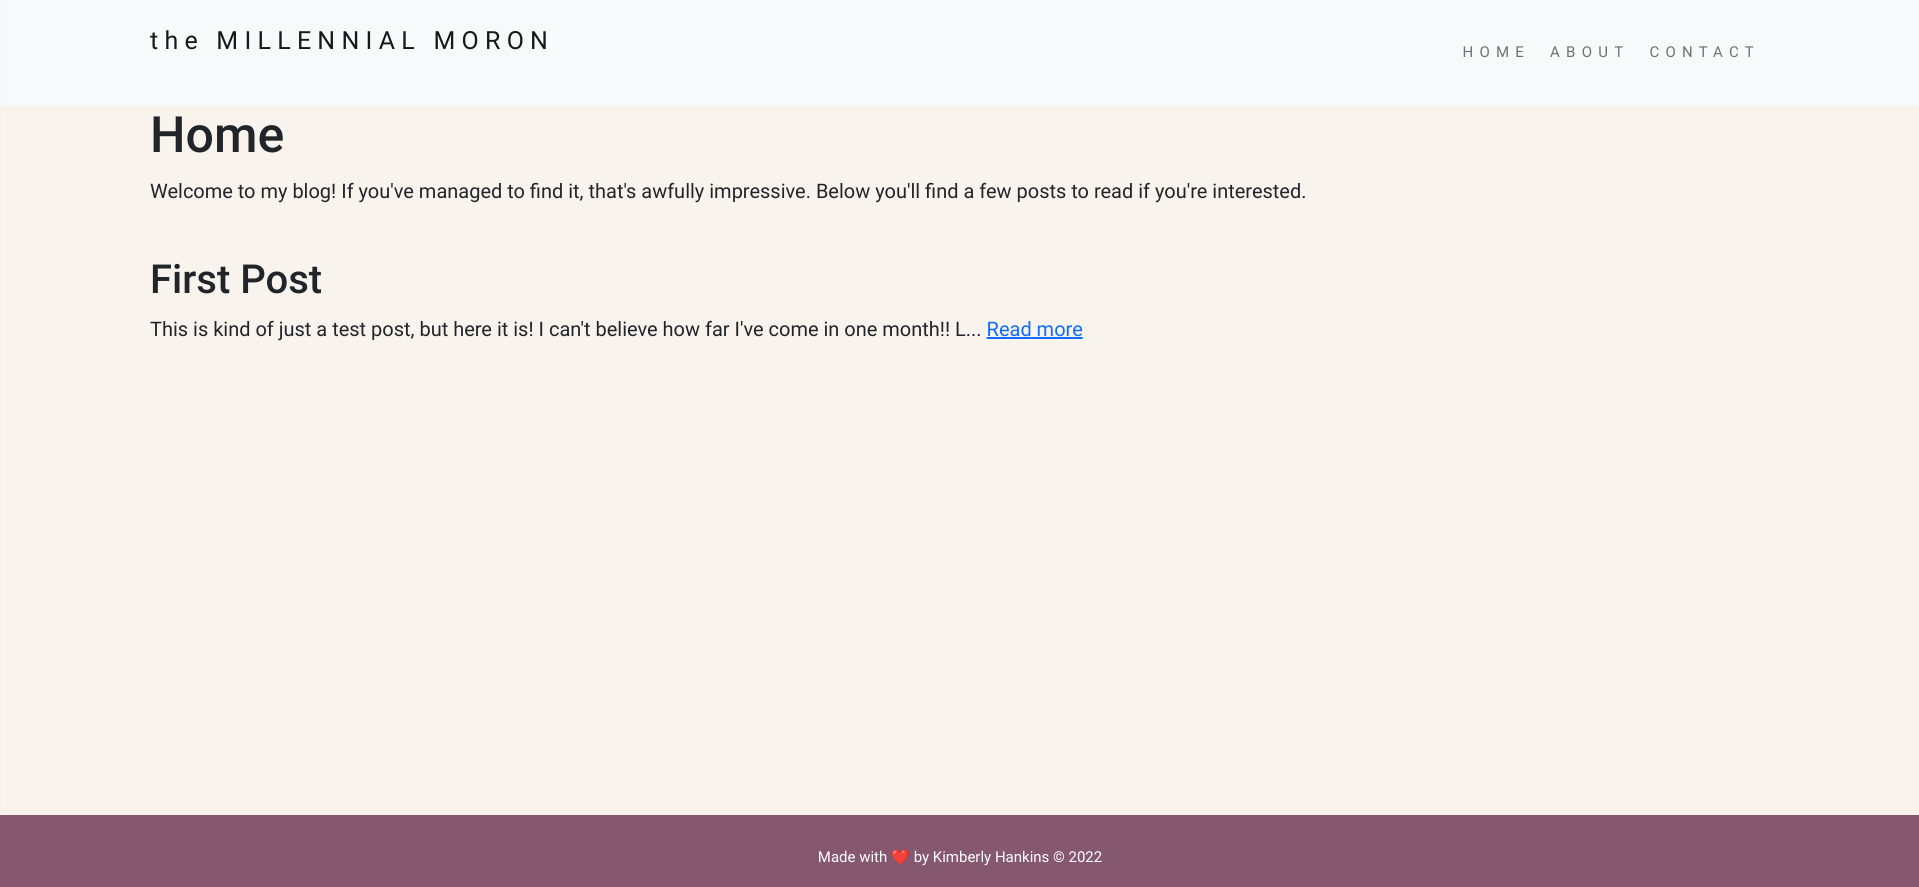The height and width of the screenshot is (887, 1919).
Task: Open the HOME navigation item
Action: click(x=1493, y=52)
